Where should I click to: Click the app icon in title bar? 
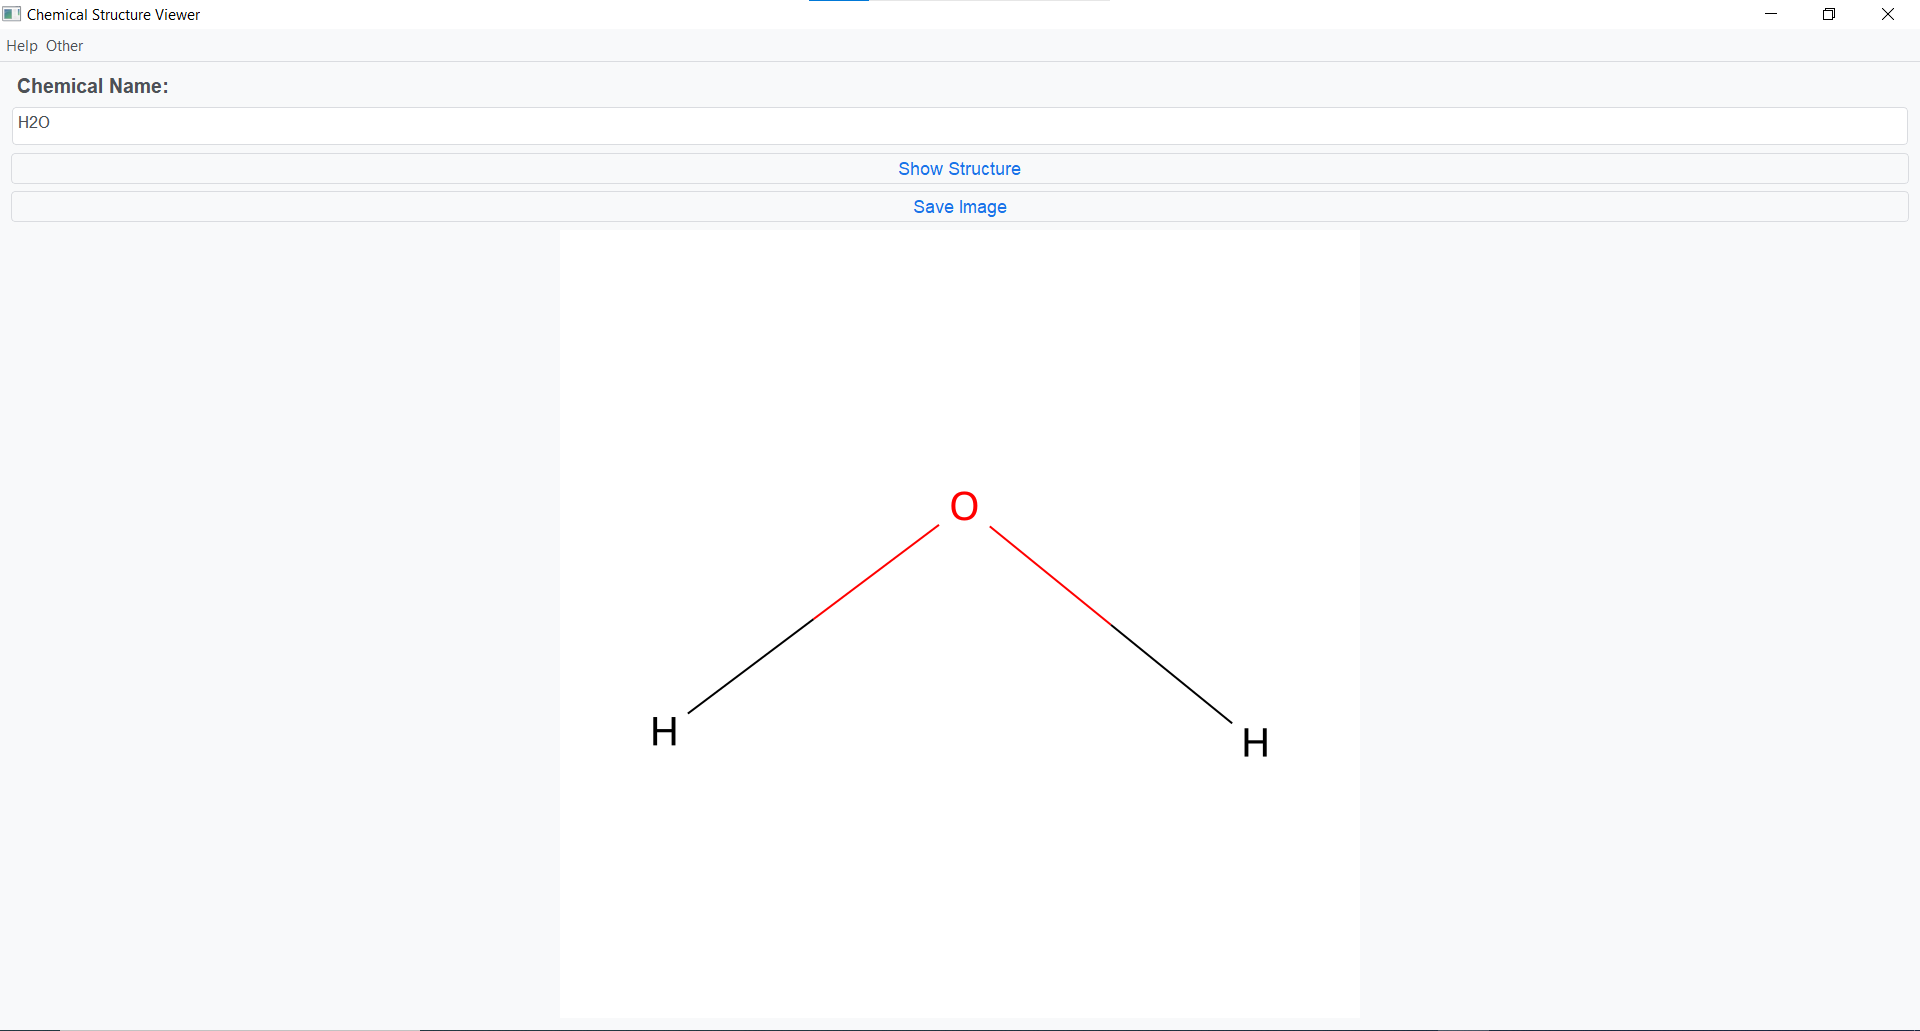[12, 14]
